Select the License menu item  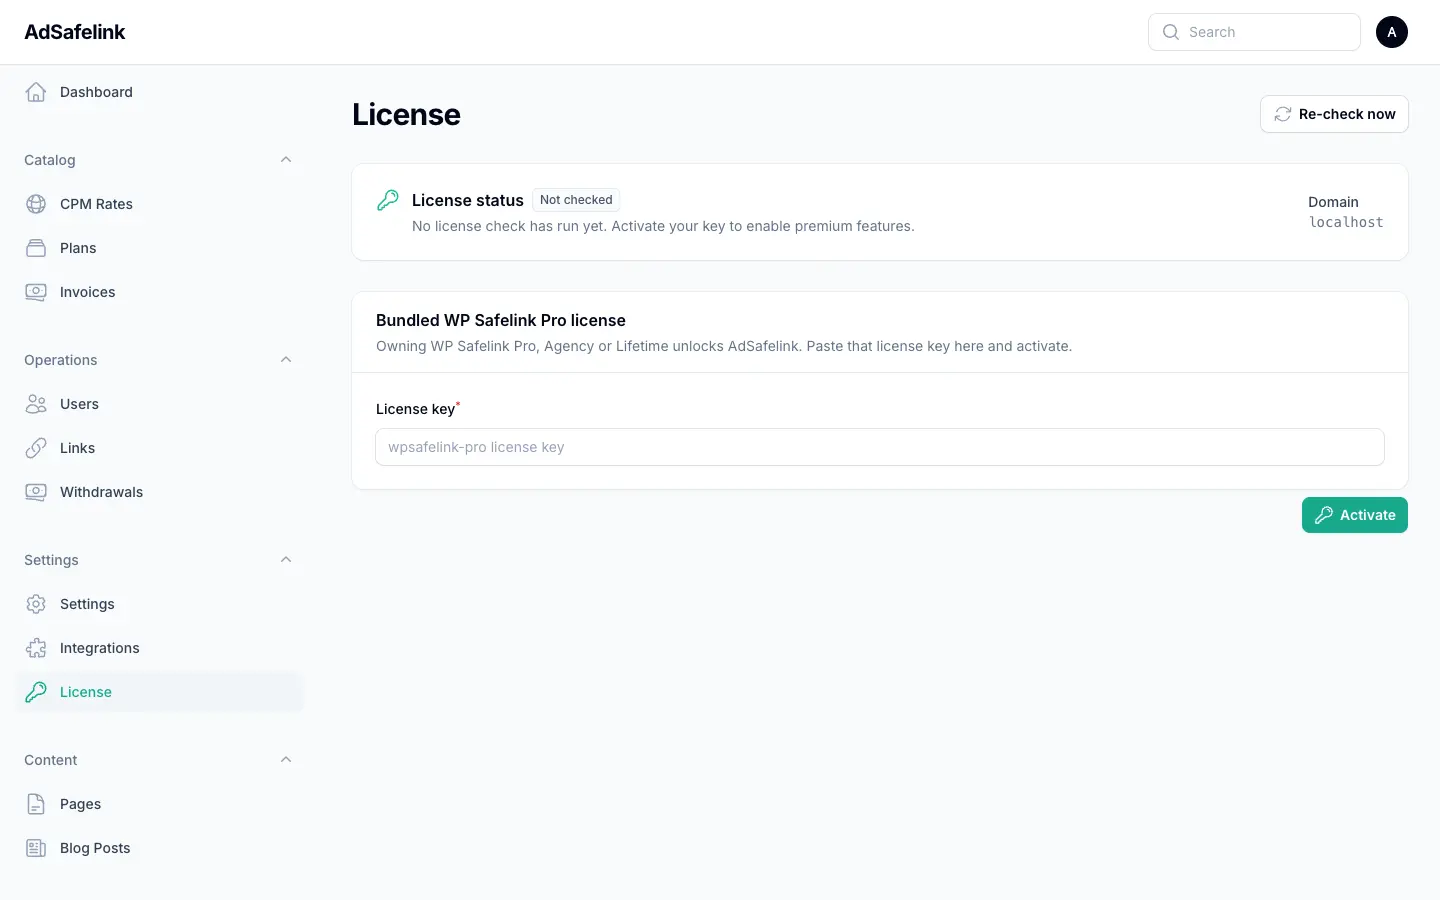tap(160, 692)
